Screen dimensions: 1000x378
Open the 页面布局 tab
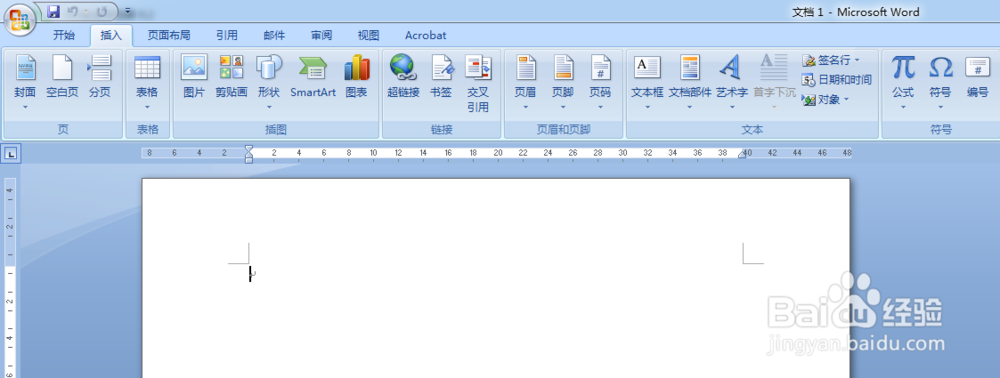click(x=169, y=35)
